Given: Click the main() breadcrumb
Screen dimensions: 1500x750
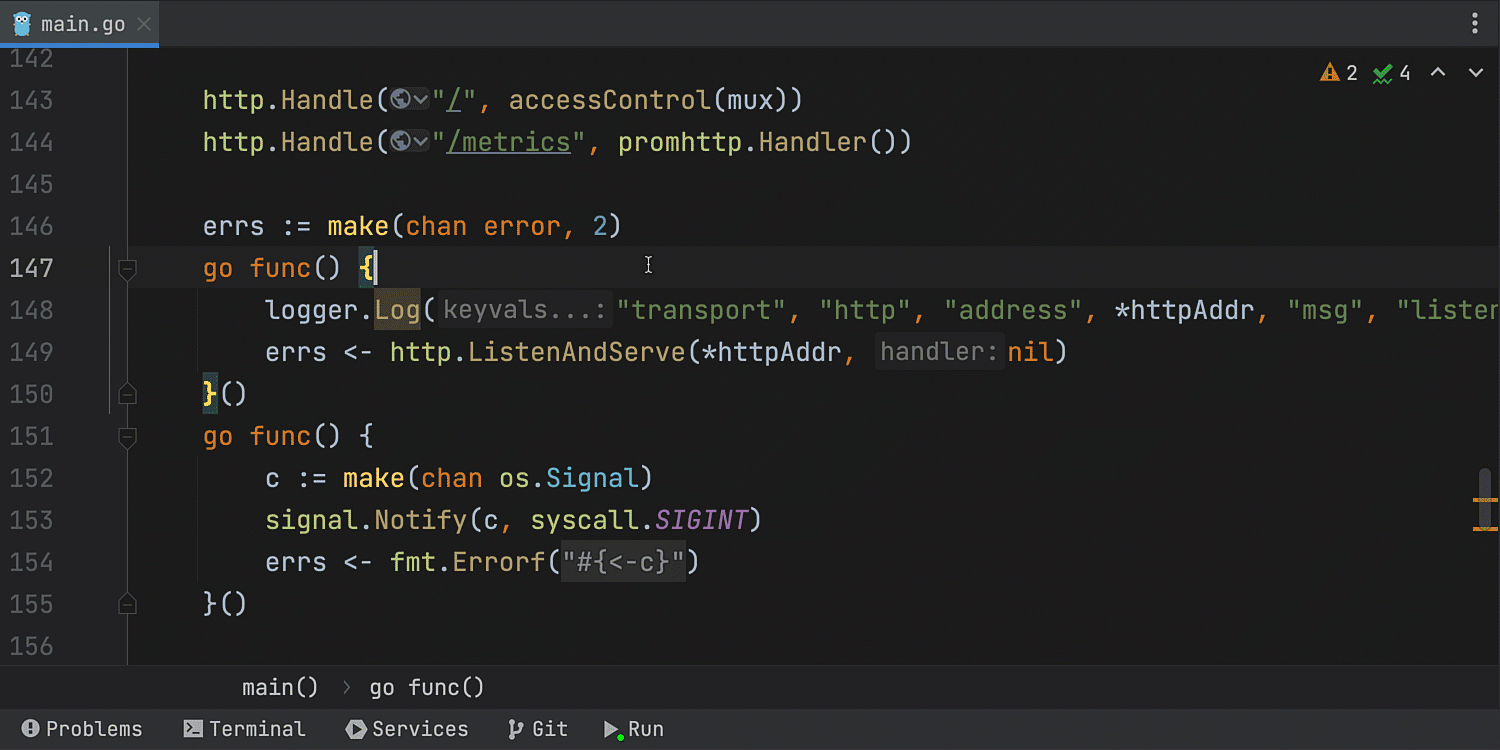Looking at the screenshot, I should click(280, 687).
